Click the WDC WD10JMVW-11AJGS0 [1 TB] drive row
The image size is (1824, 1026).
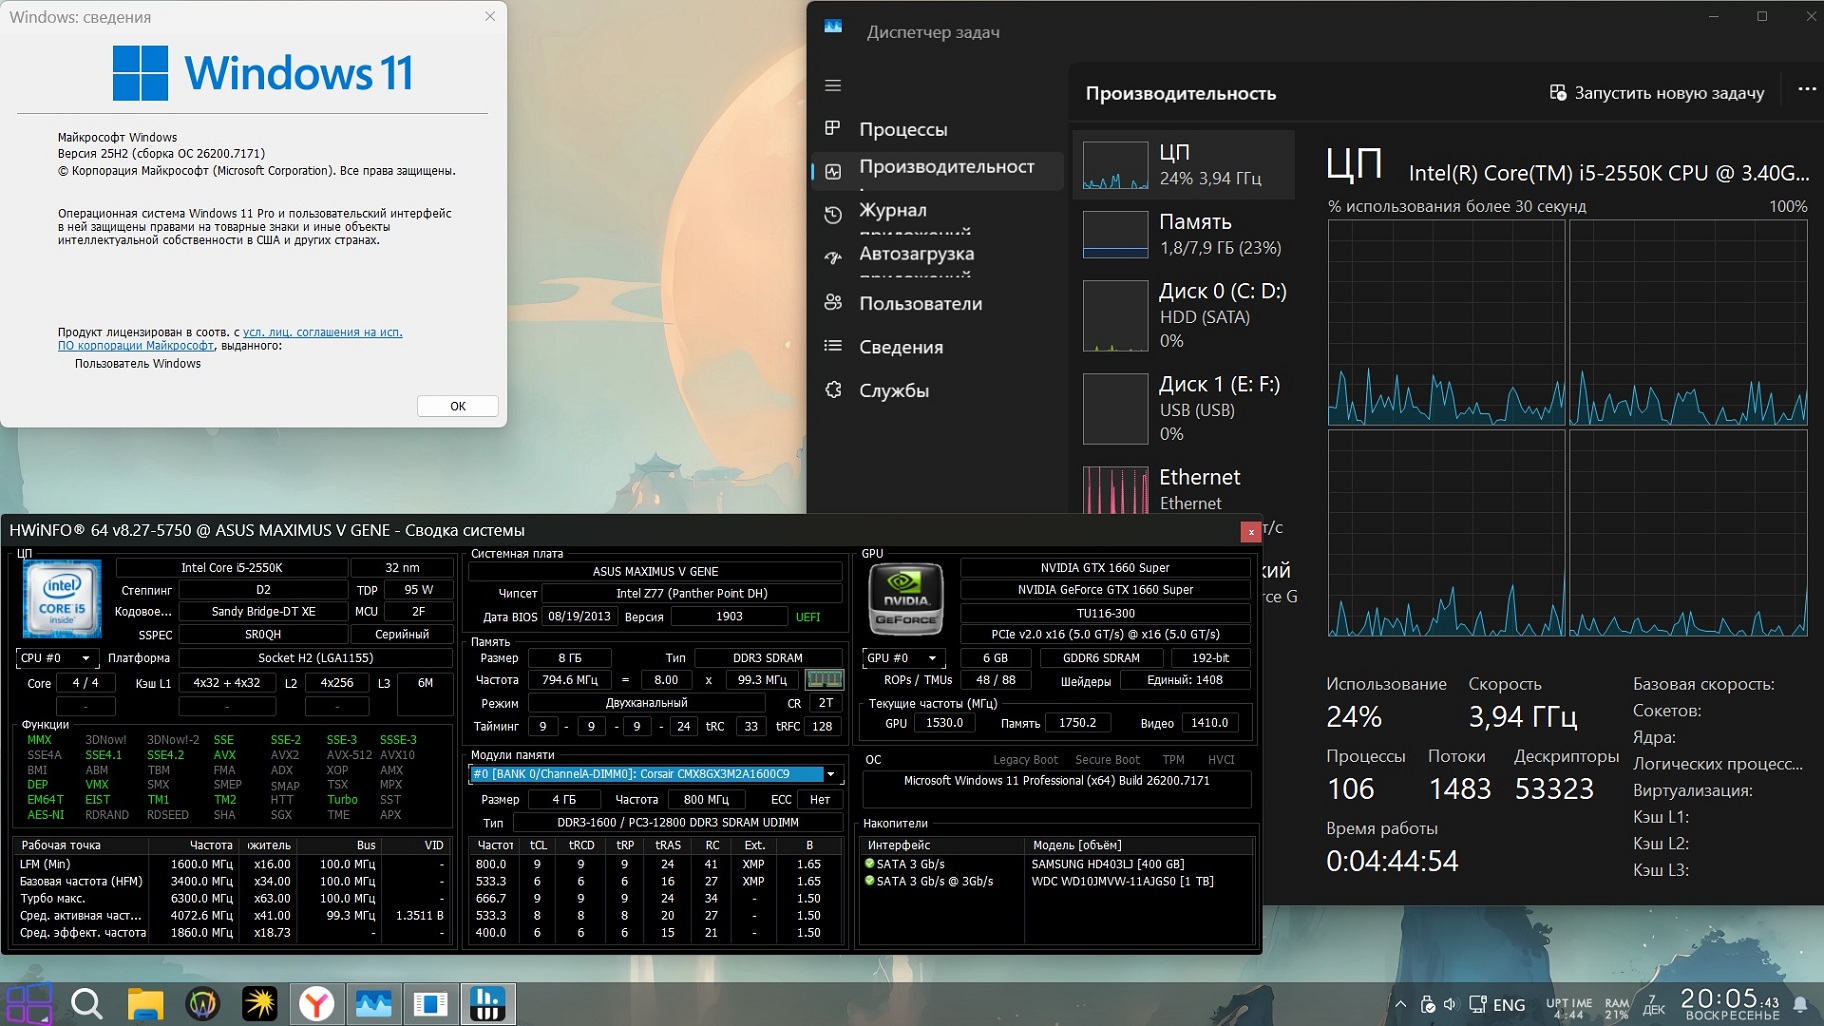pos(1056,881)
